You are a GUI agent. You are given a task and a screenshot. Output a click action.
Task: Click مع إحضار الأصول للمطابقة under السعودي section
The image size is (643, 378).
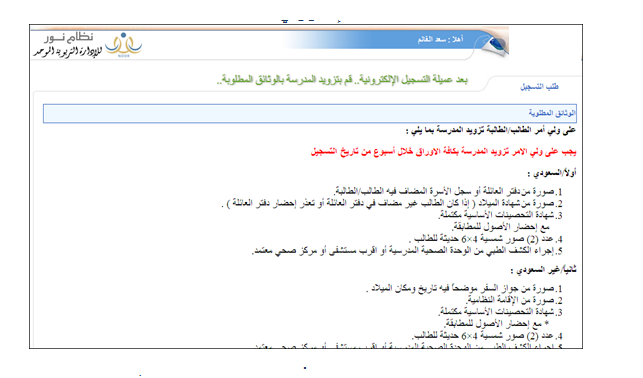click(x=501, y=227)
